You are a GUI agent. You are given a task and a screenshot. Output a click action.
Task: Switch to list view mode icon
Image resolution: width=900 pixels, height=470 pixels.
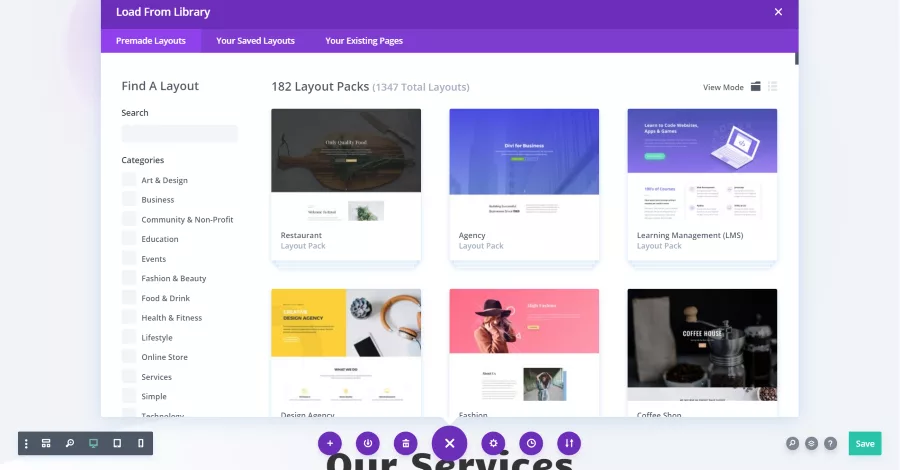coord(773,87)
